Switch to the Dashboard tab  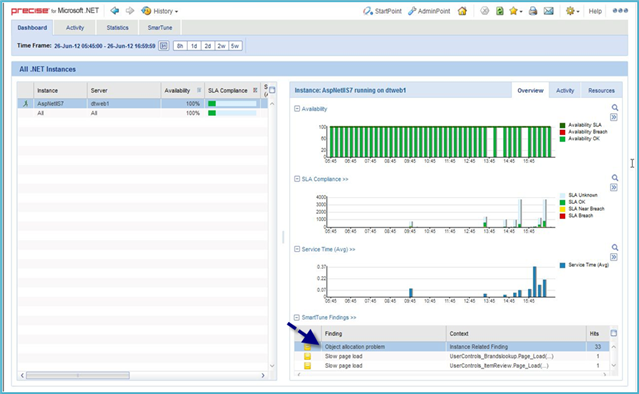coord(32,28)
